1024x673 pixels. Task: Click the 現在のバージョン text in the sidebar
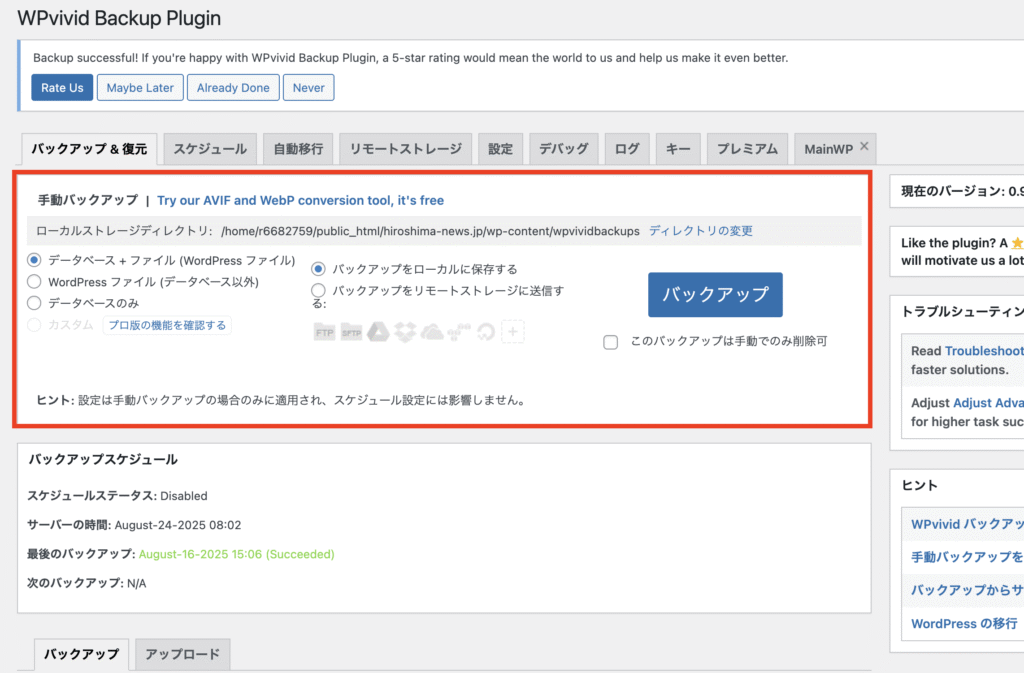pos(963,191)
